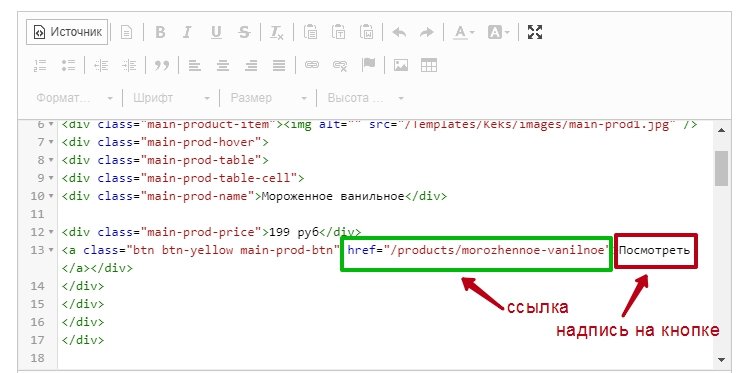The height and width of the screenshot is (373, 740).
Task: Click the Insert Table icon
Action: pos(429,65)
